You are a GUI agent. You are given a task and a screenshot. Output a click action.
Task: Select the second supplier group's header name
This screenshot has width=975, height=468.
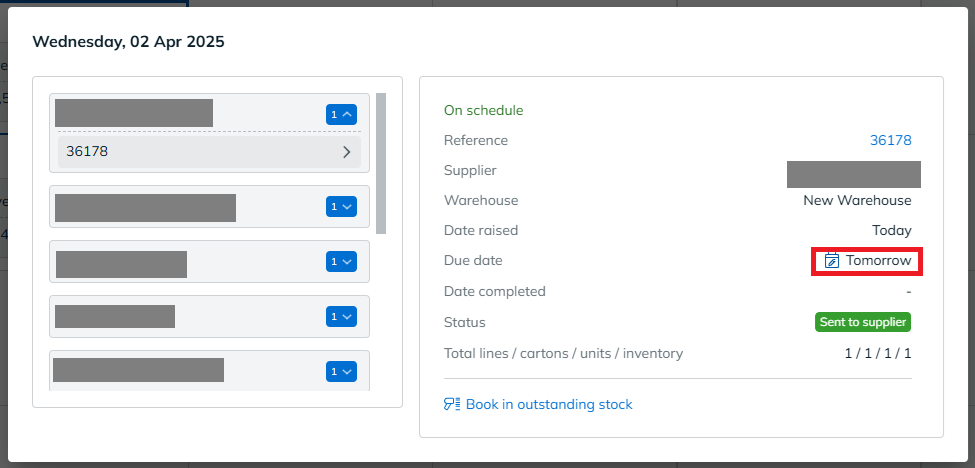point(146,208)
